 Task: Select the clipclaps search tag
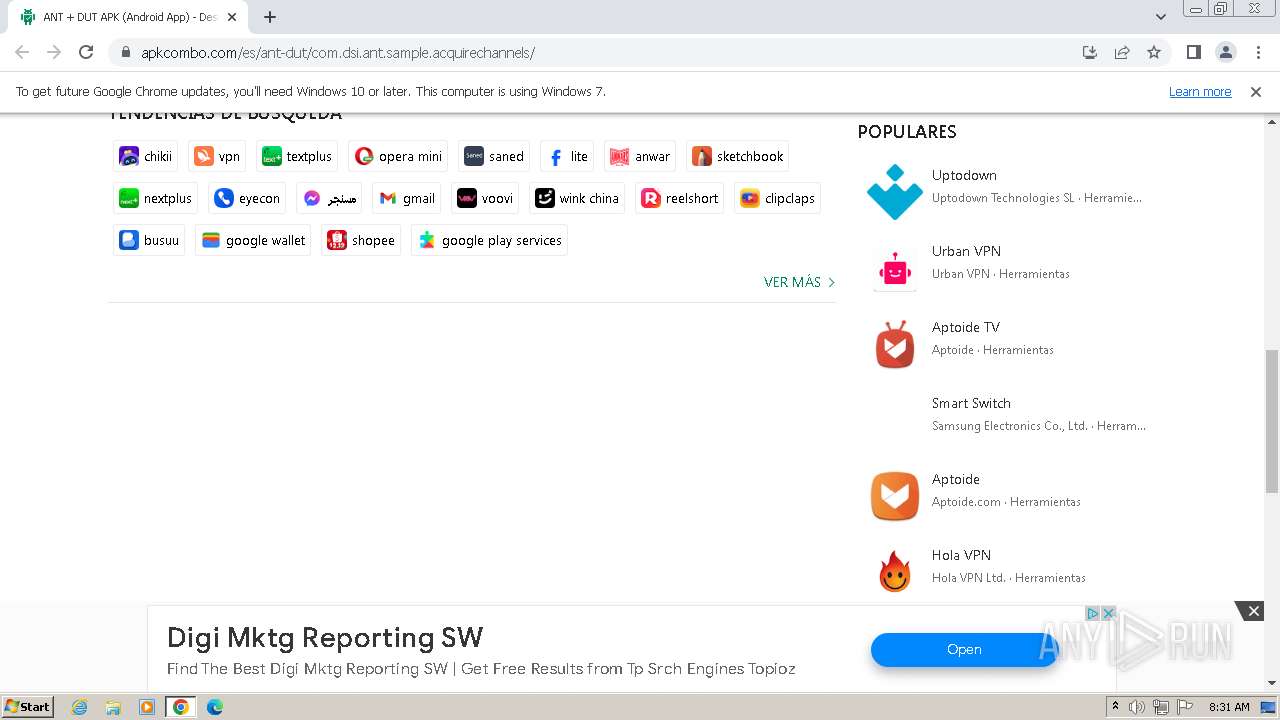[x=777, y=198]
